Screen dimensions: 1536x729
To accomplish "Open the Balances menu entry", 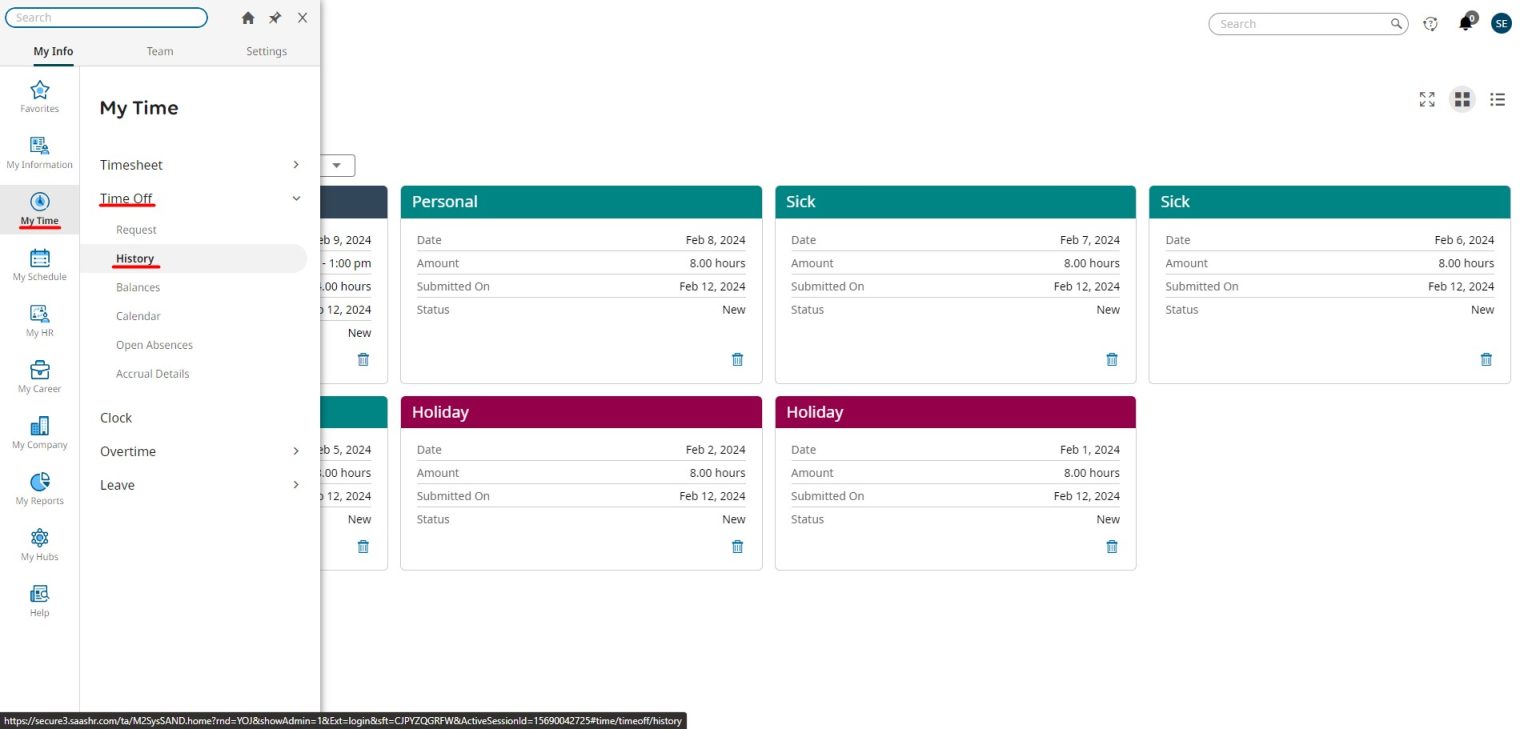I will [138, 287].
